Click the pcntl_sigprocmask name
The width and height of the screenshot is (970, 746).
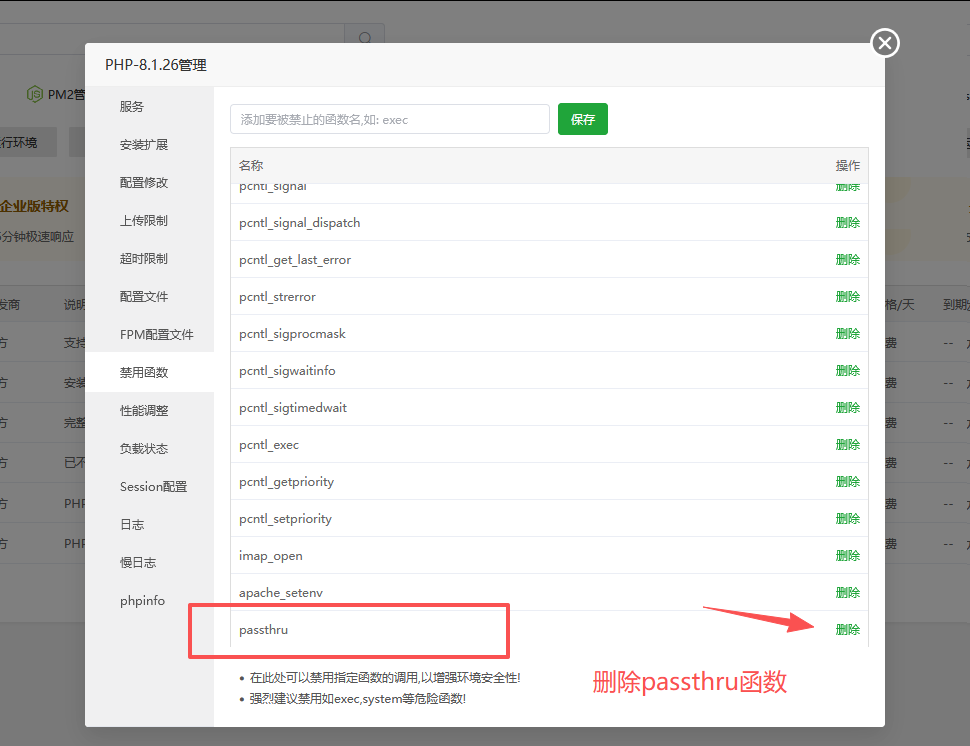point(292,334)
